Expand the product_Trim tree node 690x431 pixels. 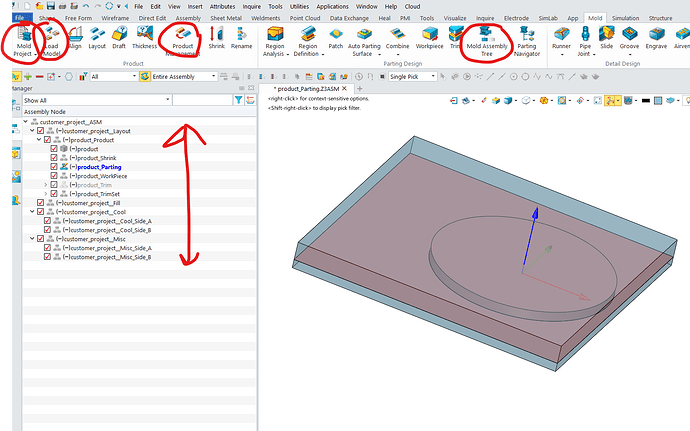45,185
